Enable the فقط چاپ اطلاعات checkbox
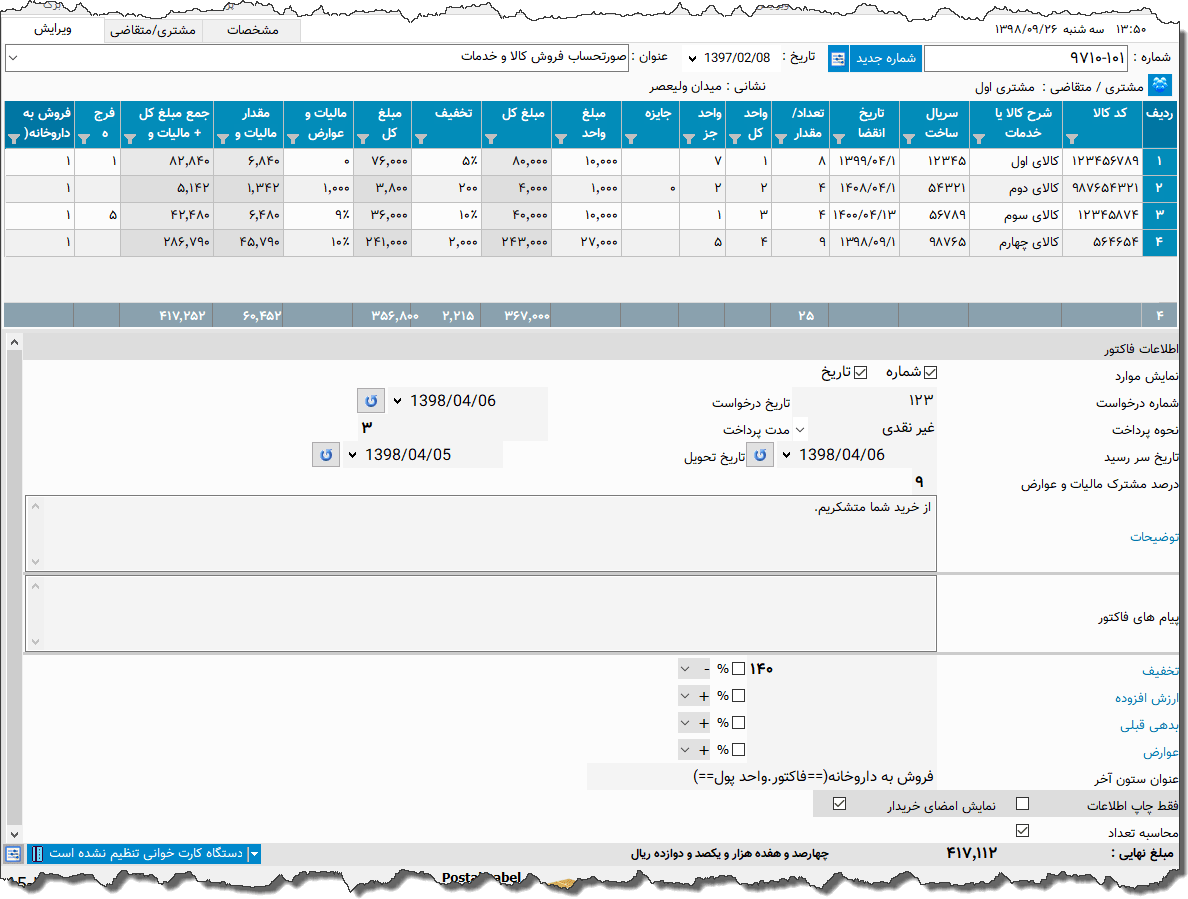The width and height of the screenshot is (1188, 899). coord(1022,804)
